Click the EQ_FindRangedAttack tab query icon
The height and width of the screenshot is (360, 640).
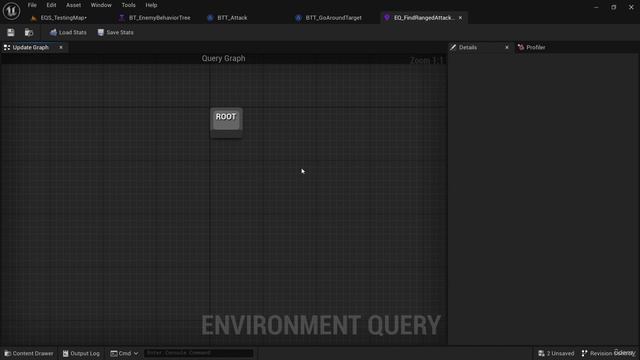(387, 18)
